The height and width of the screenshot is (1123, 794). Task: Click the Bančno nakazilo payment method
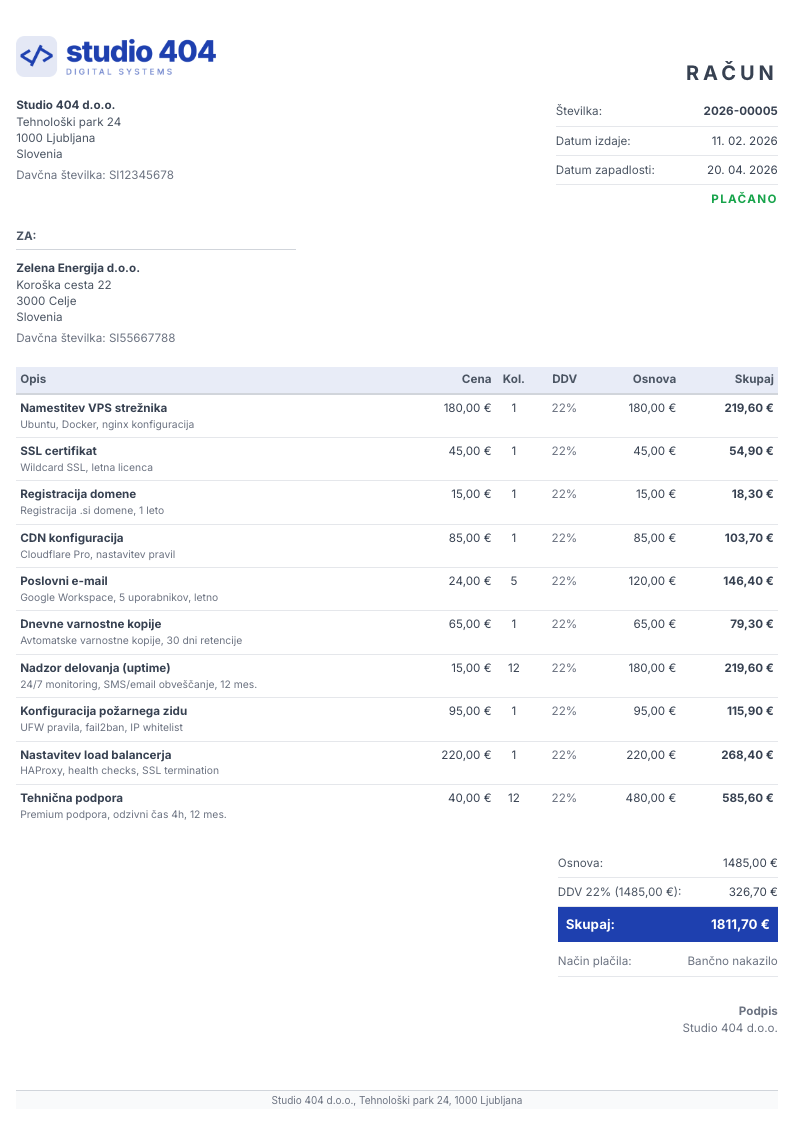click(732, 961)
